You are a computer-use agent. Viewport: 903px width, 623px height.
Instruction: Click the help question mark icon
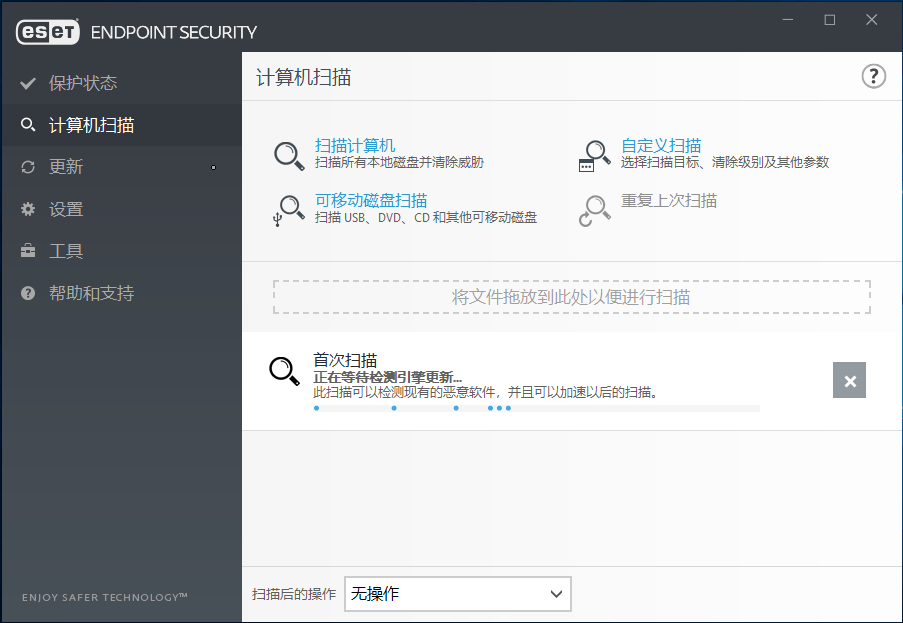click(873, 76)
